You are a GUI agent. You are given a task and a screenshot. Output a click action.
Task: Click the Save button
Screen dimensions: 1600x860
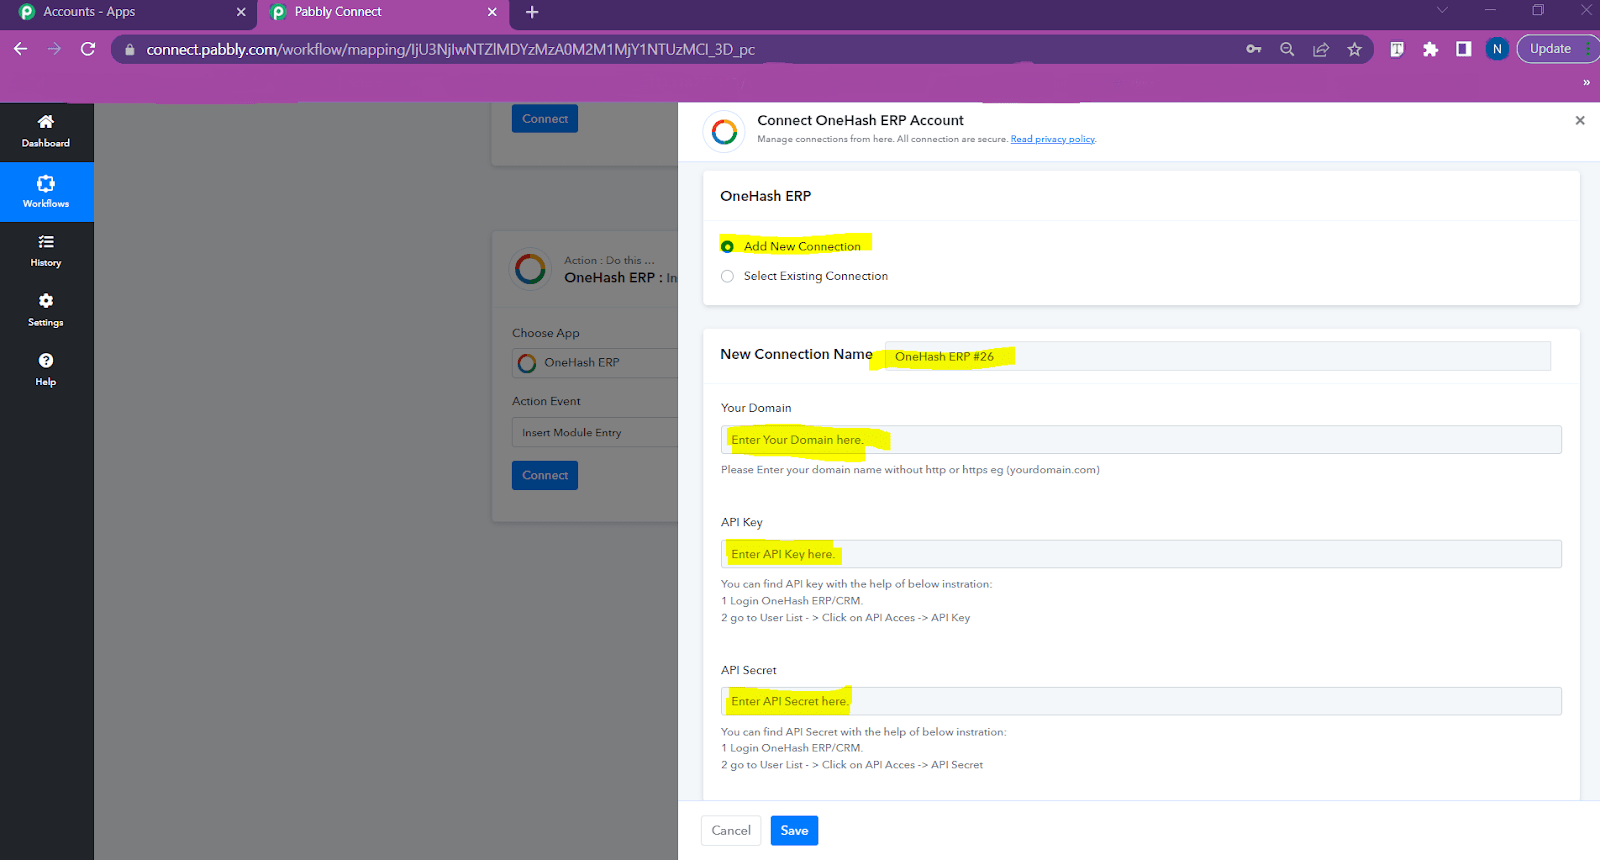[794, 831]
